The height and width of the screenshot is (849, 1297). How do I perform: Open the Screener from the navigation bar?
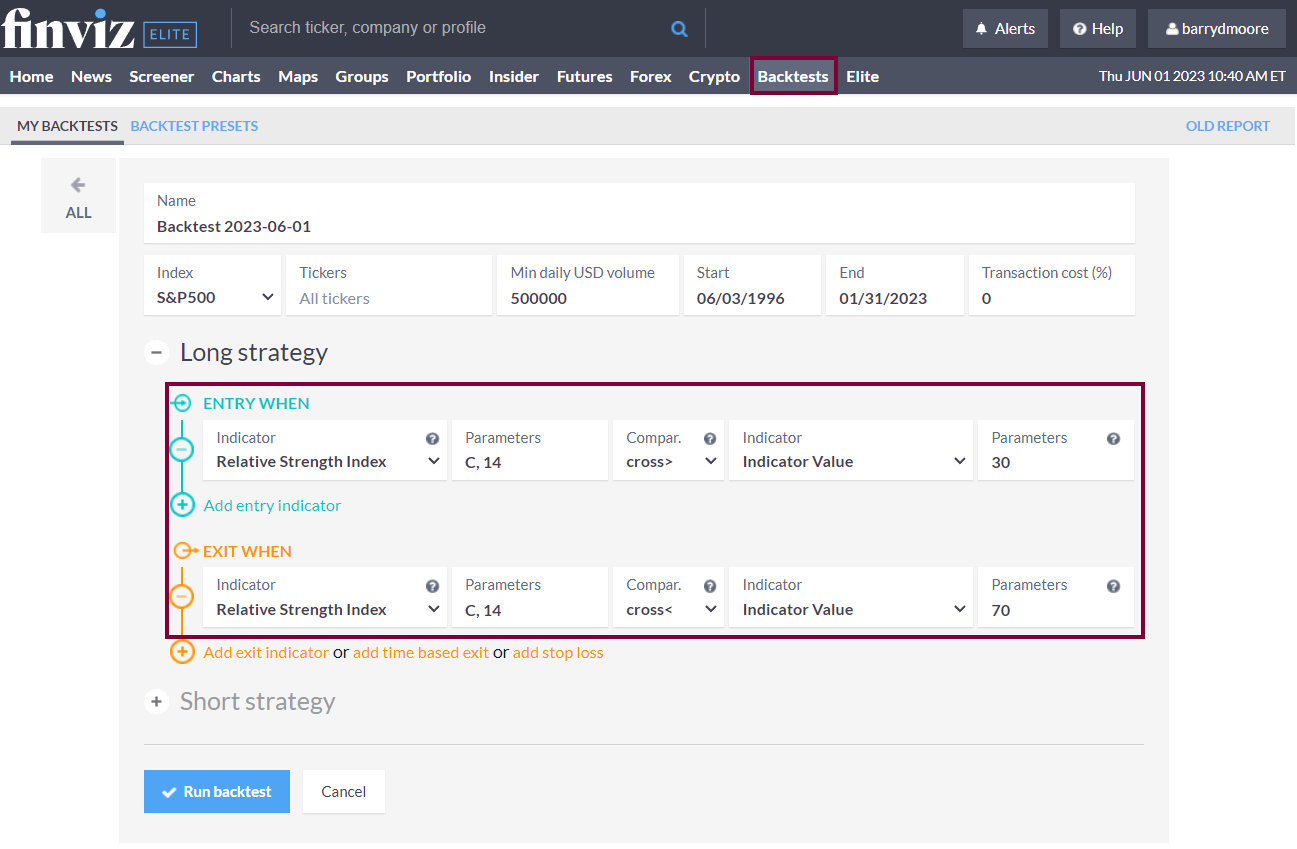[161, 76]
